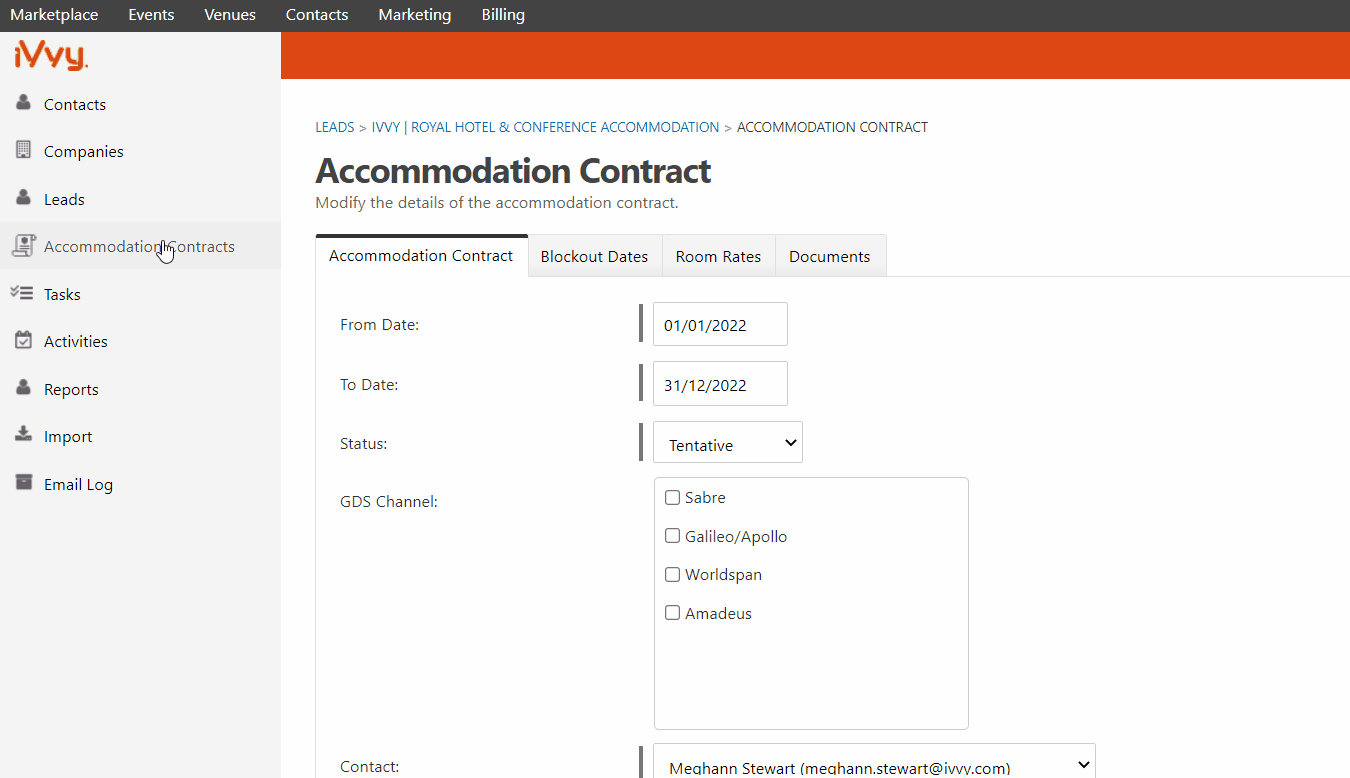The width and height of the screenshot is (1350, 778).
Task: Select the Leads sidebar icon
Action: [24, 198]
